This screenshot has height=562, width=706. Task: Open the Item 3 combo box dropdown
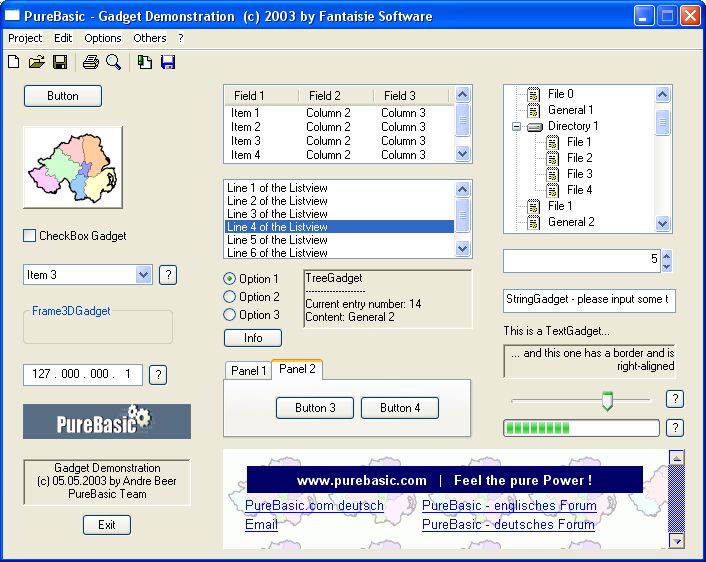[x=143, y=274]
